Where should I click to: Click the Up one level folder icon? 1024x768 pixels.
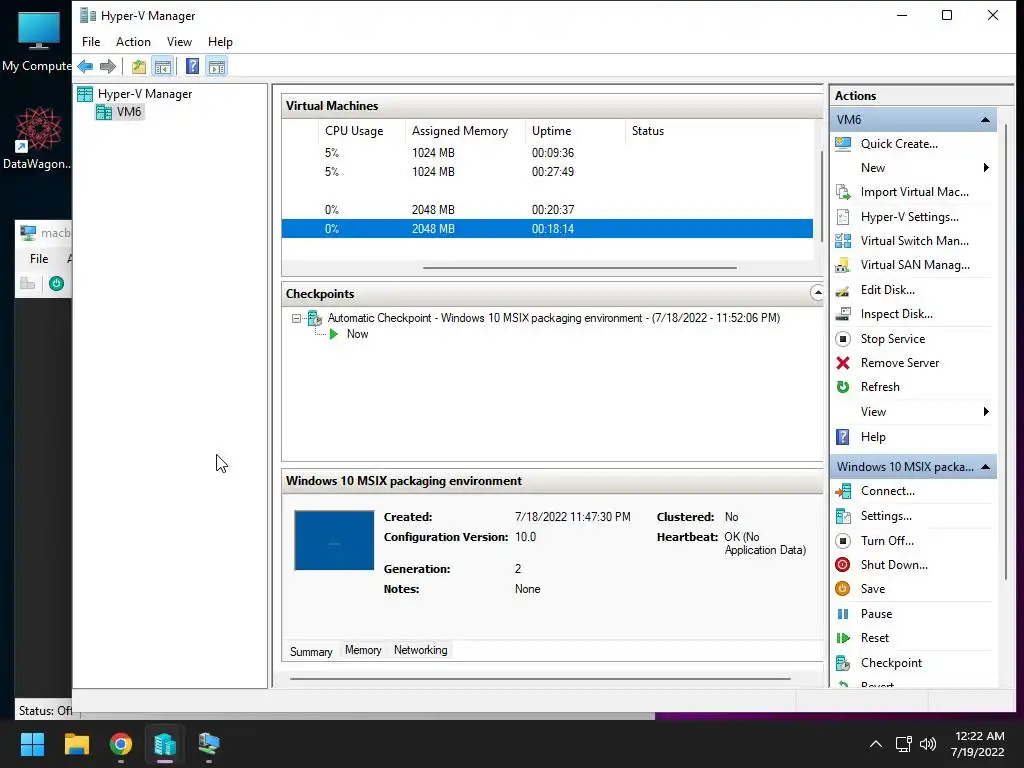pos(138,66)
